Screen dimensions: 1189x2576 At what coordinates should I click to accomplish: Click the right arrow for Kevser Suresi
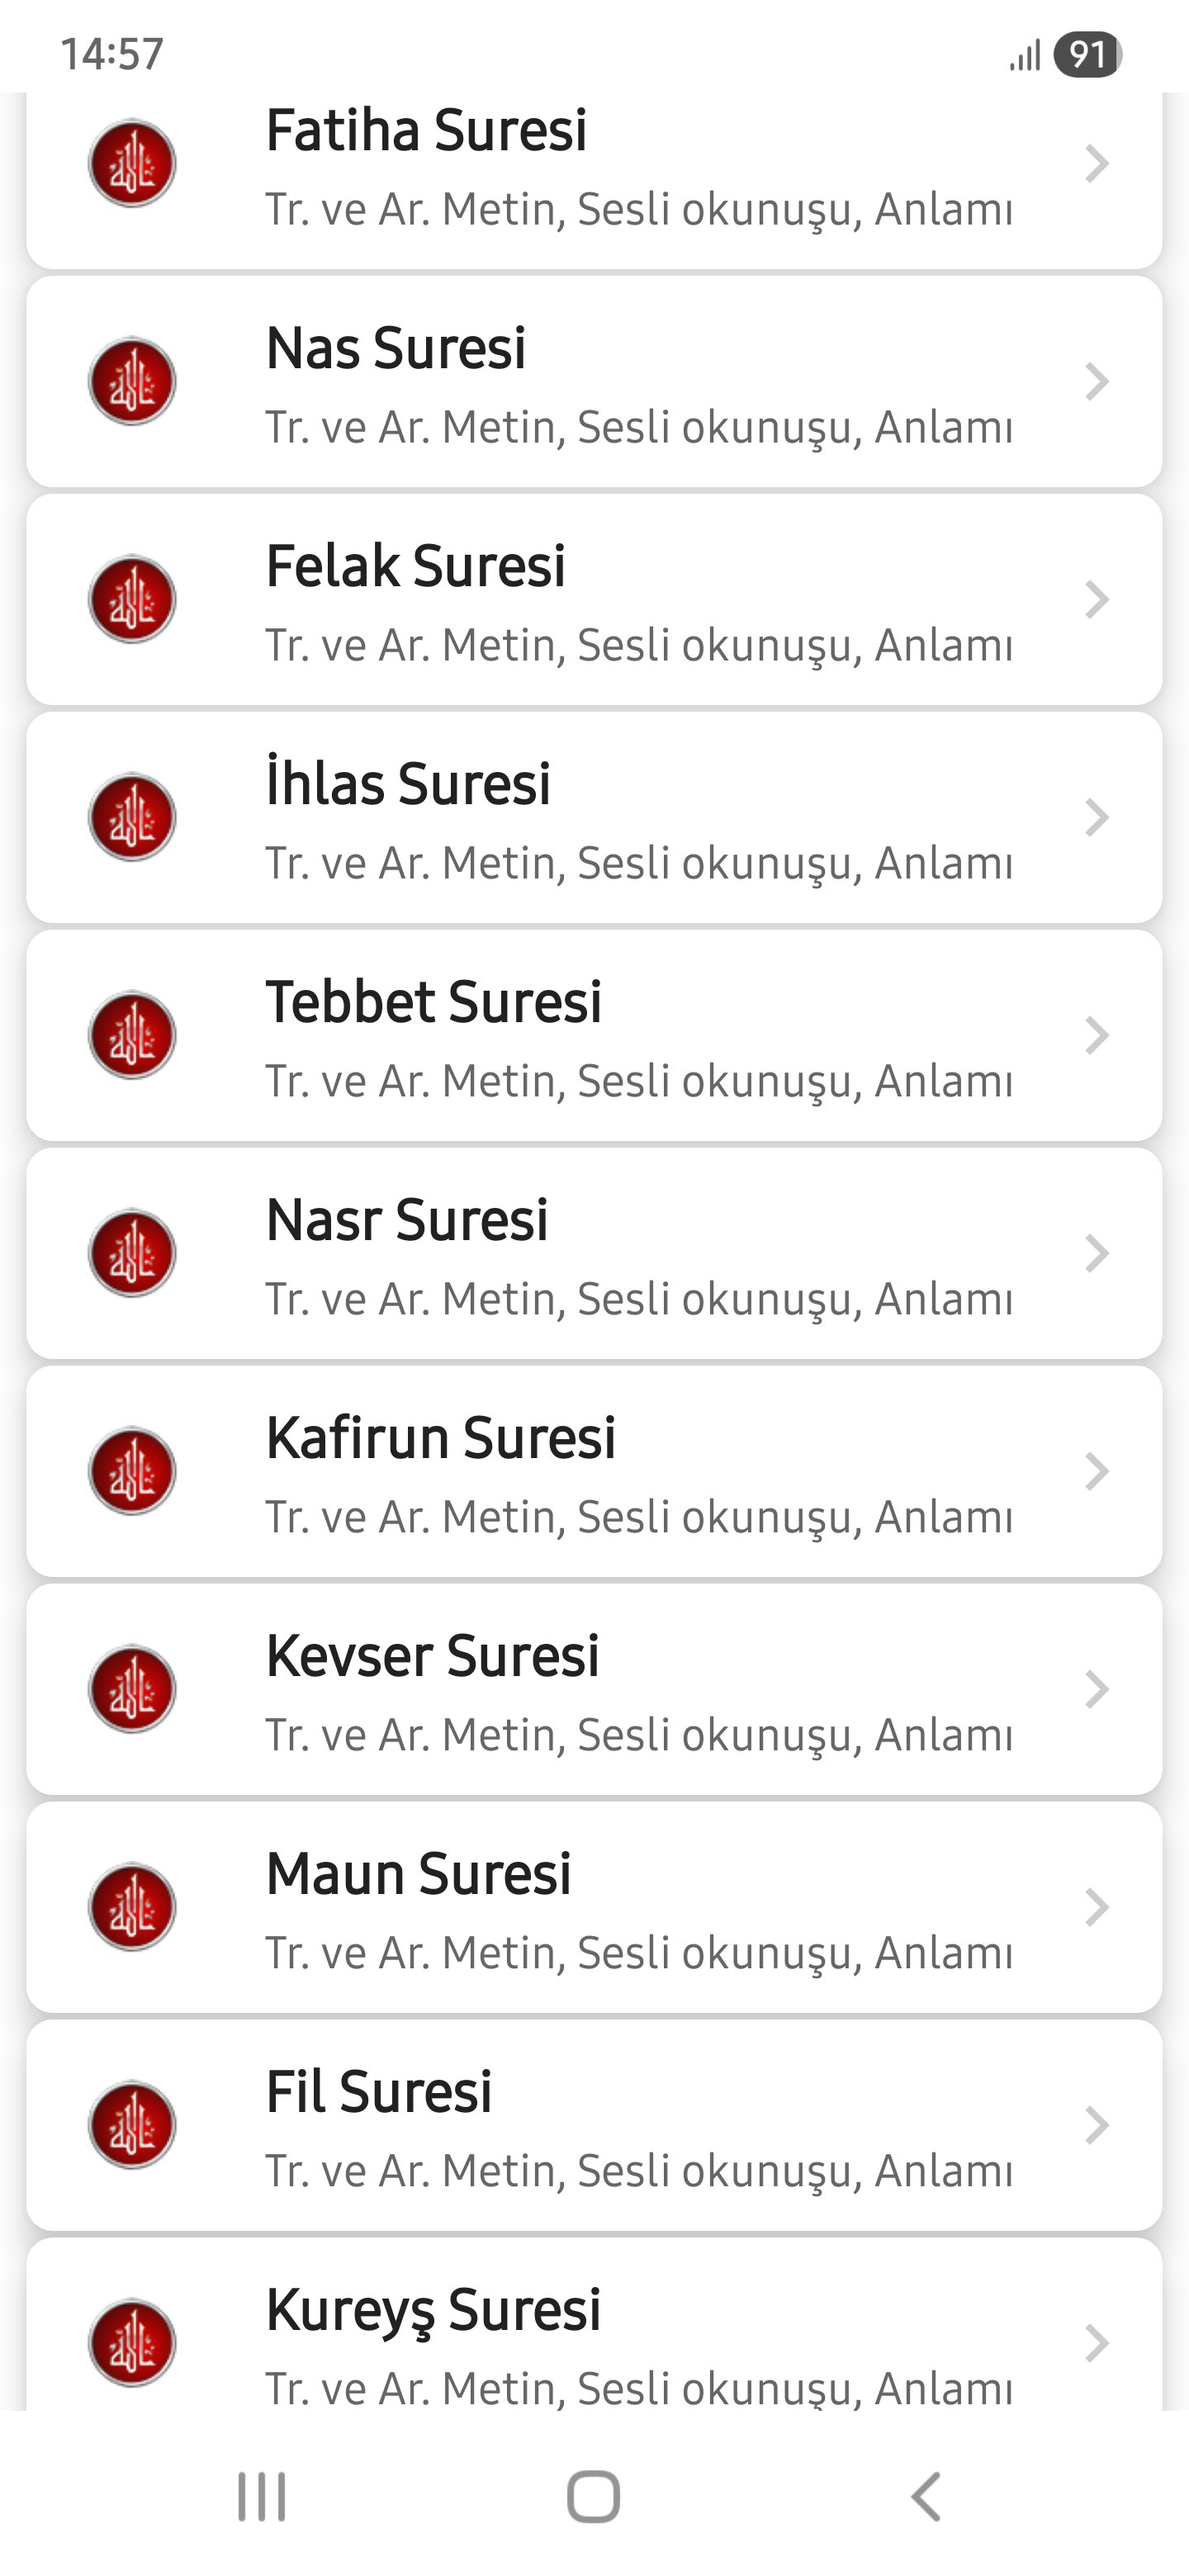[1096, 1689]
